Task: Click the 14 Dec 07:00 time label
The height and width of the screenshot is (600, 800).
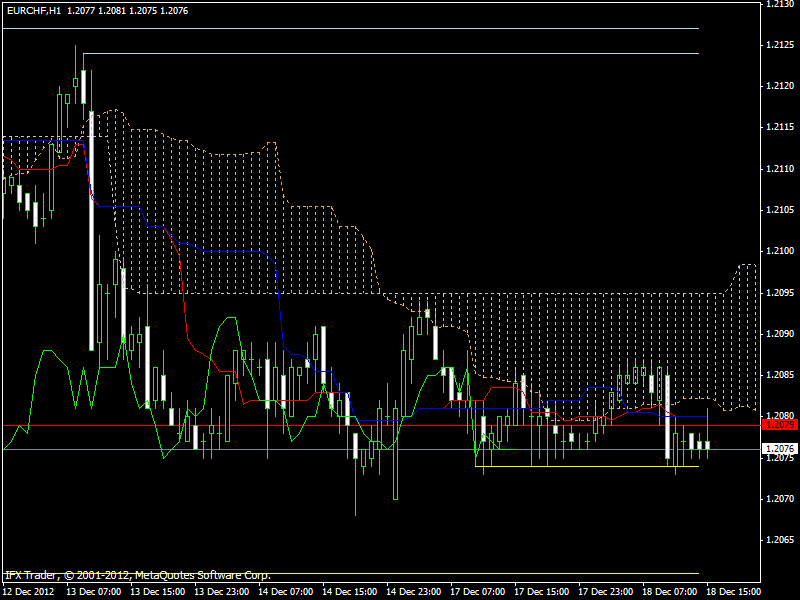Action: point(286,592)
